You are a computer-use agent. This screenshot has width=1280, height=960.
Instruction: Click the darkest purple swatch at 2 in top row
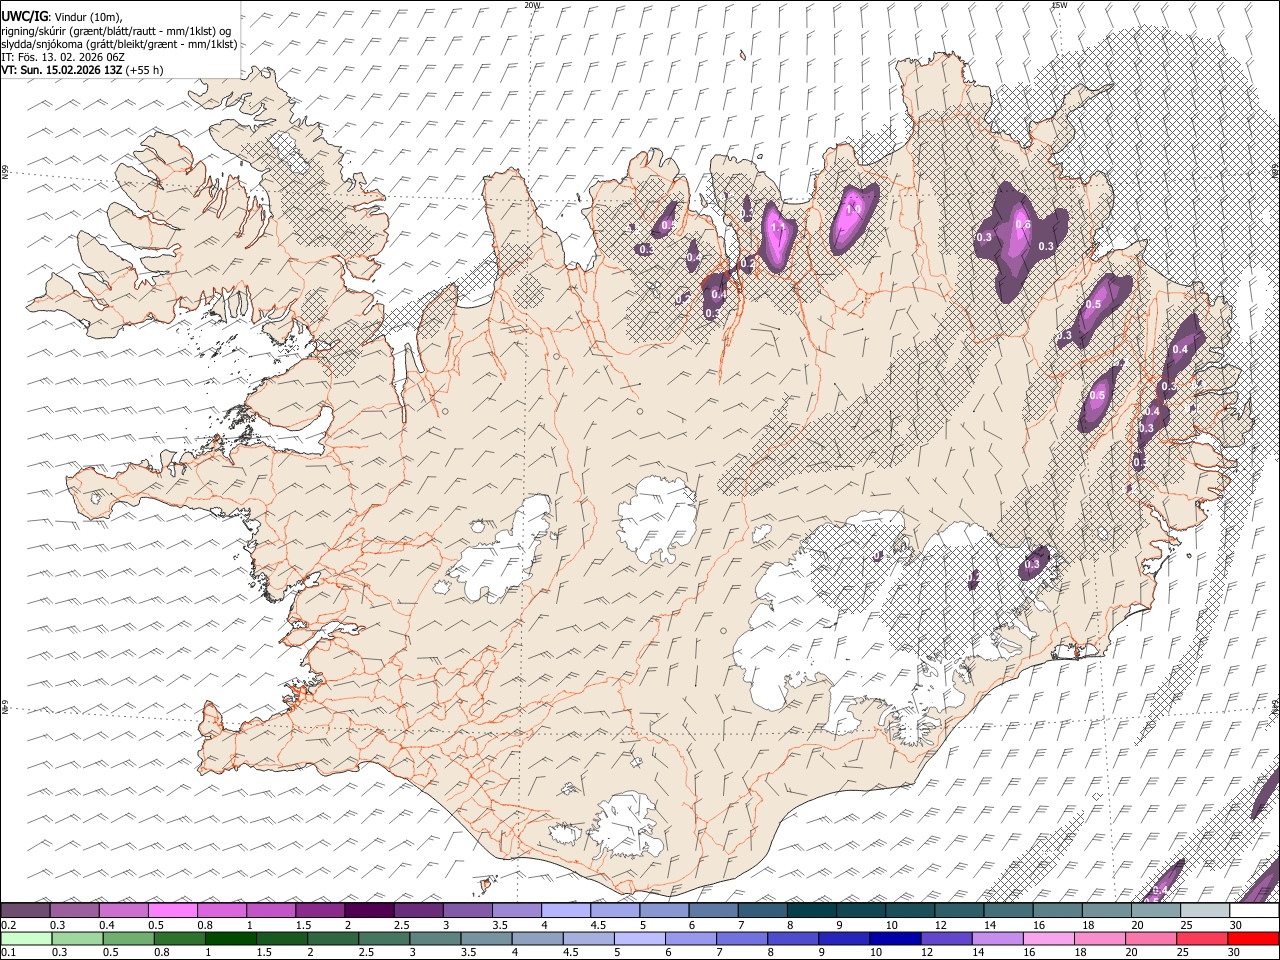pos(368,911)
